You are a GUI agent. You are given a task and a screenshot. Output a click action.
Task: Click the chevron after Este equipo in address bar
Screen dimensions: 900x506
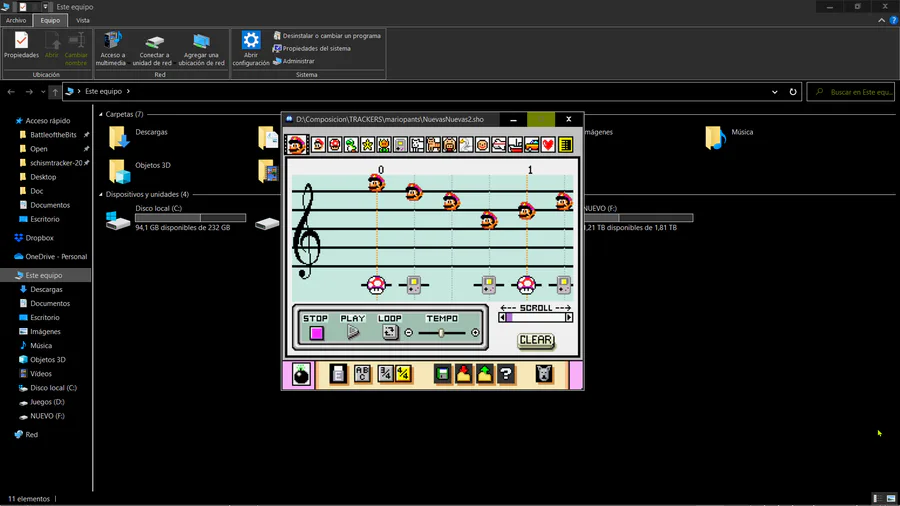coord(128,91)
